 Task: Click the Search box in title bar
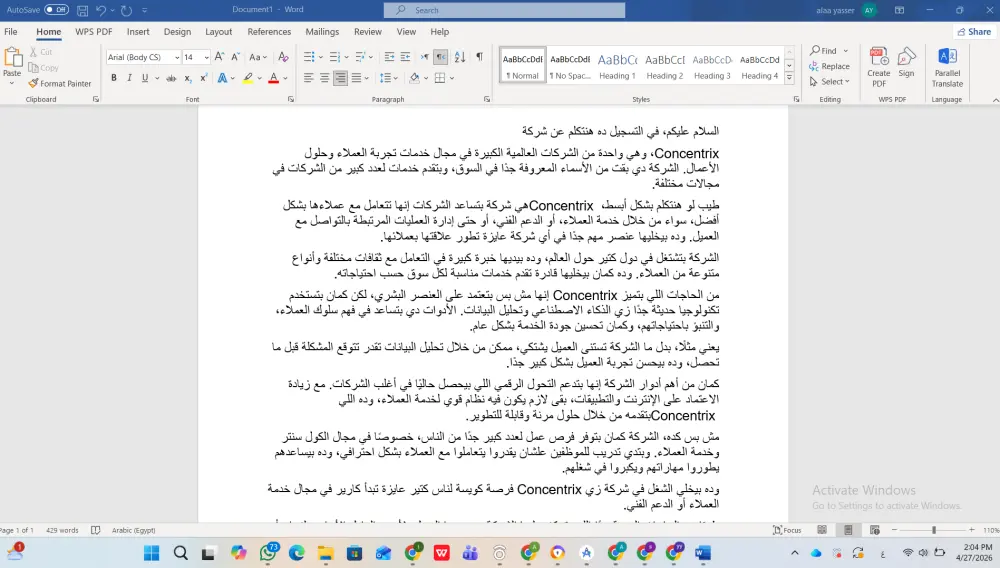pyautogui.click(x=504, y=10)
